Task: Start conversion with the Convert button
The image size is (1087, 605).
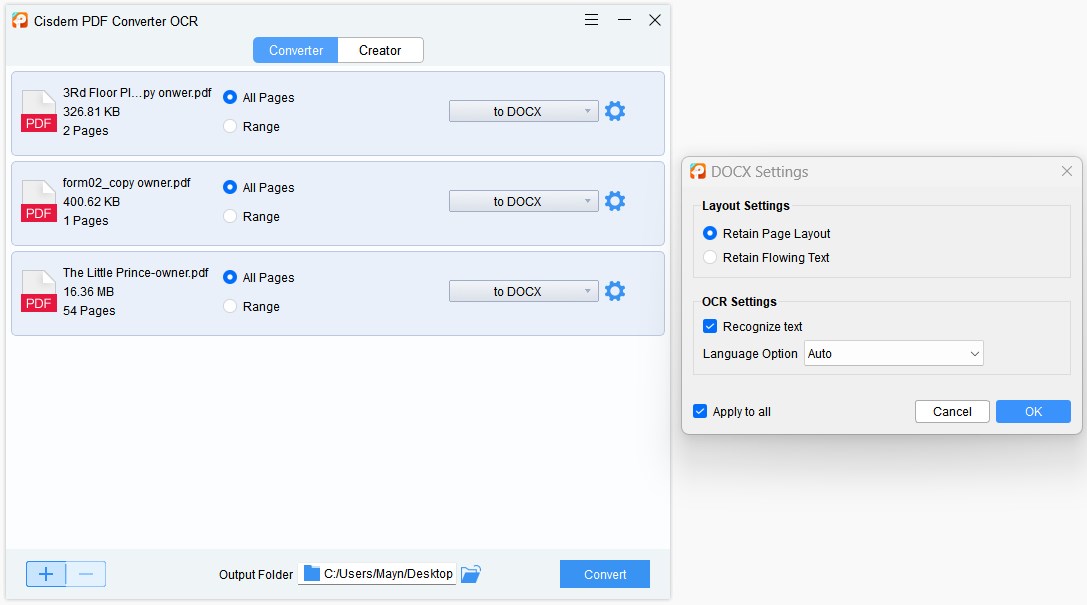Action: (604, 573)
